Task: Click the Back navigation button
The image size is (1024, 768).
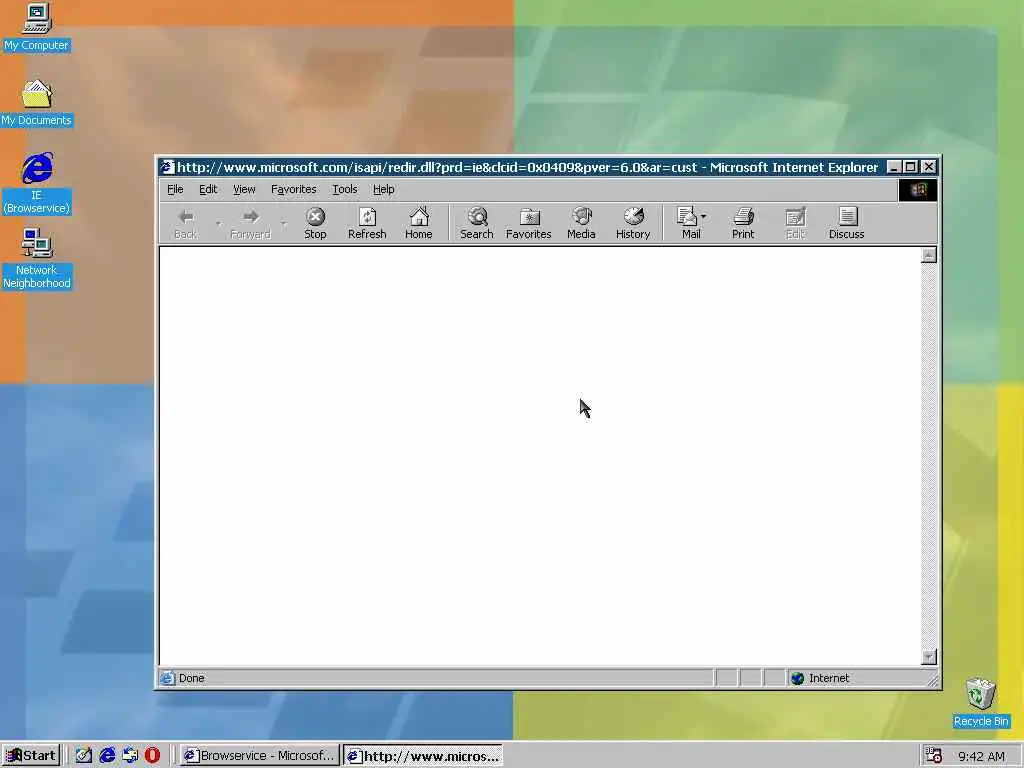Action: click(x=186, y=223)
